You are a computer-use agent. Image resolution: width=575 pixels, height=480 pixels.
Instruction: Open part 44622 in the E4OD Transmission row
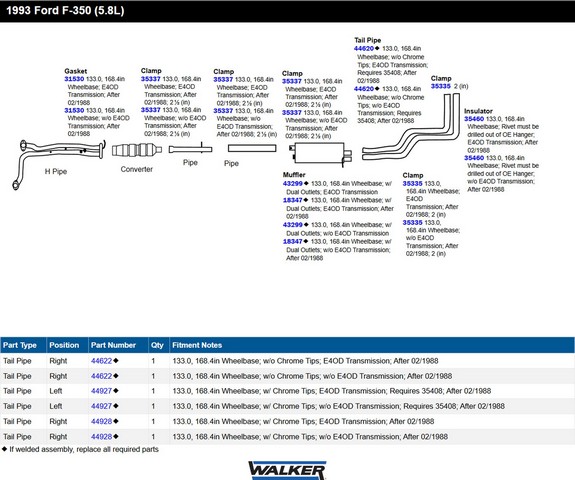click(102, 361)
